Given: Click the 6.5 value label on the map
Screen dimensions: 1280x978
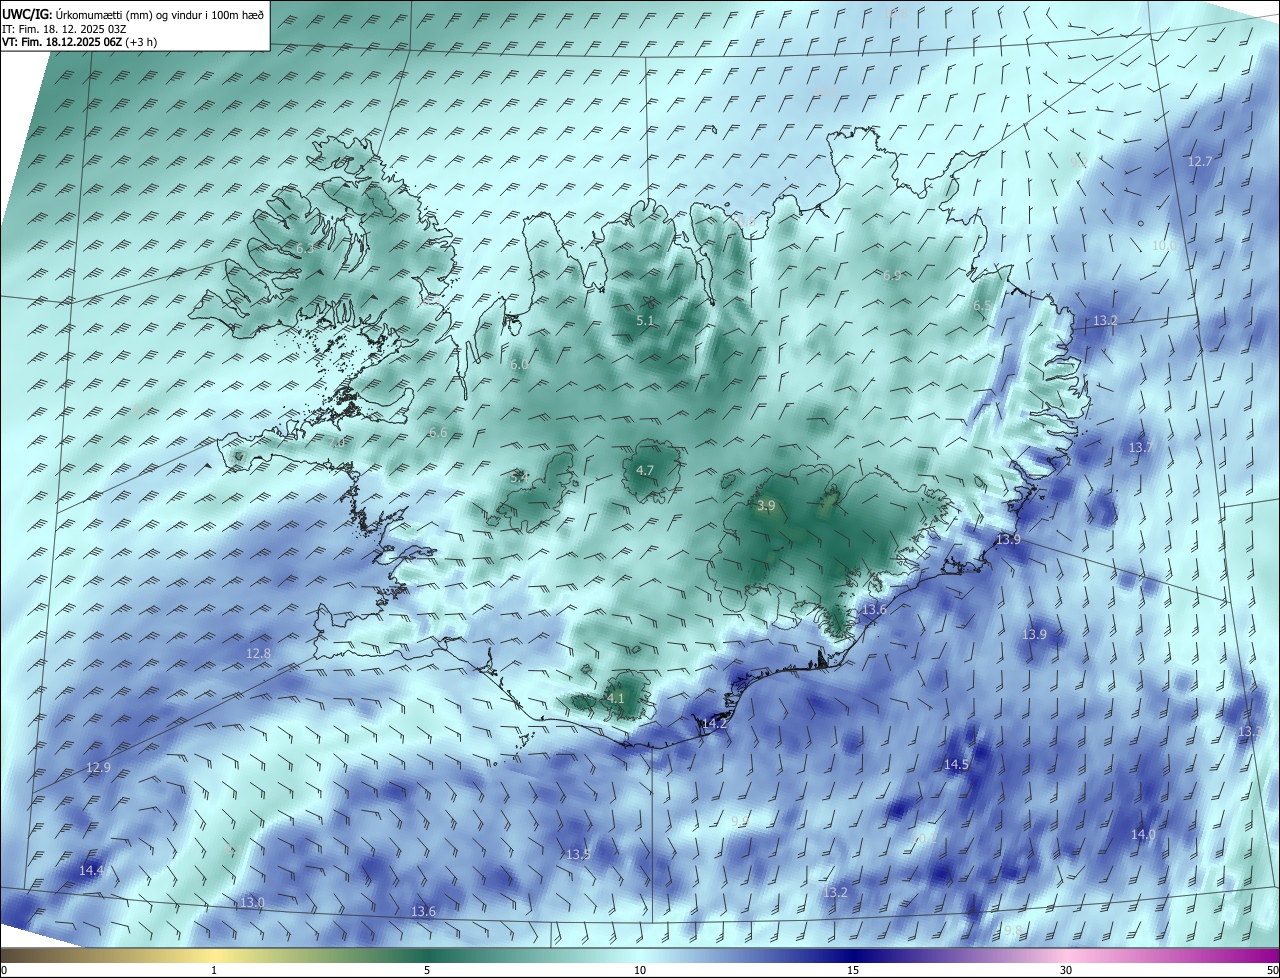Looking at the screenshot, I should (x=982, y=306).
